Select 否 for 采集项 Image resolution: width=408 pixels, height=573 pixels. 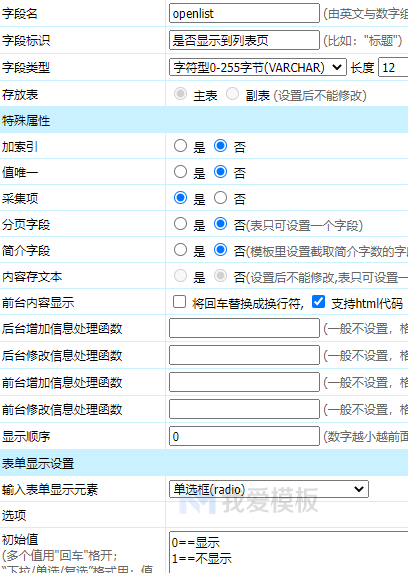220,198
